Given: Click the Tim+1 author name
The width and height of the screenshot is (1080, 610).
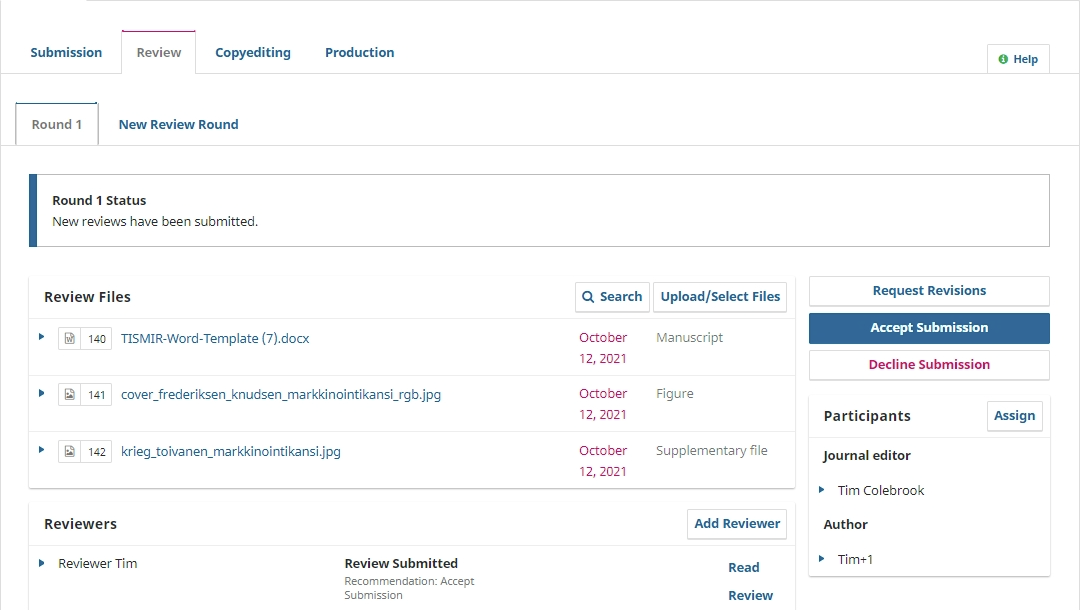Looking at the screenshot, I should pos(855,559).
